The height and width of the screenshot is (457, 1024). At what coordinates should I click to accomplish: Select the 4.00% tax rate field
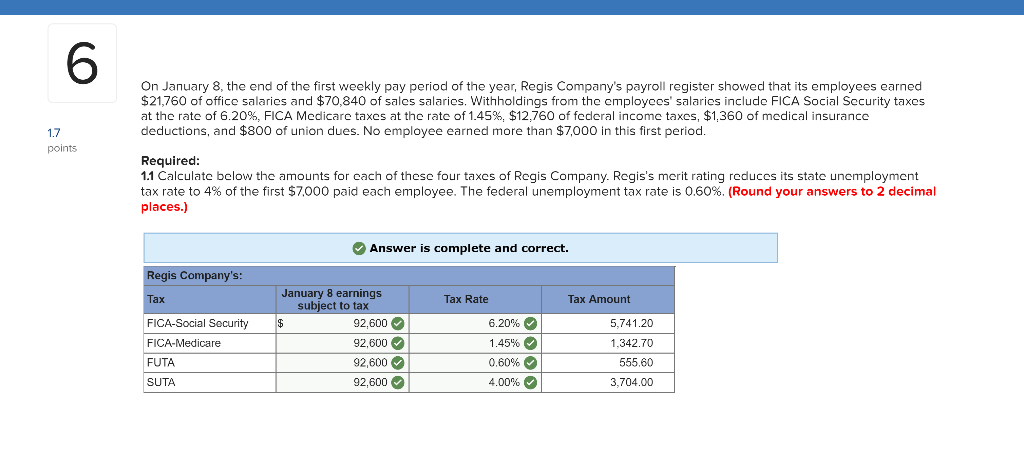click(x=475, y=383)
